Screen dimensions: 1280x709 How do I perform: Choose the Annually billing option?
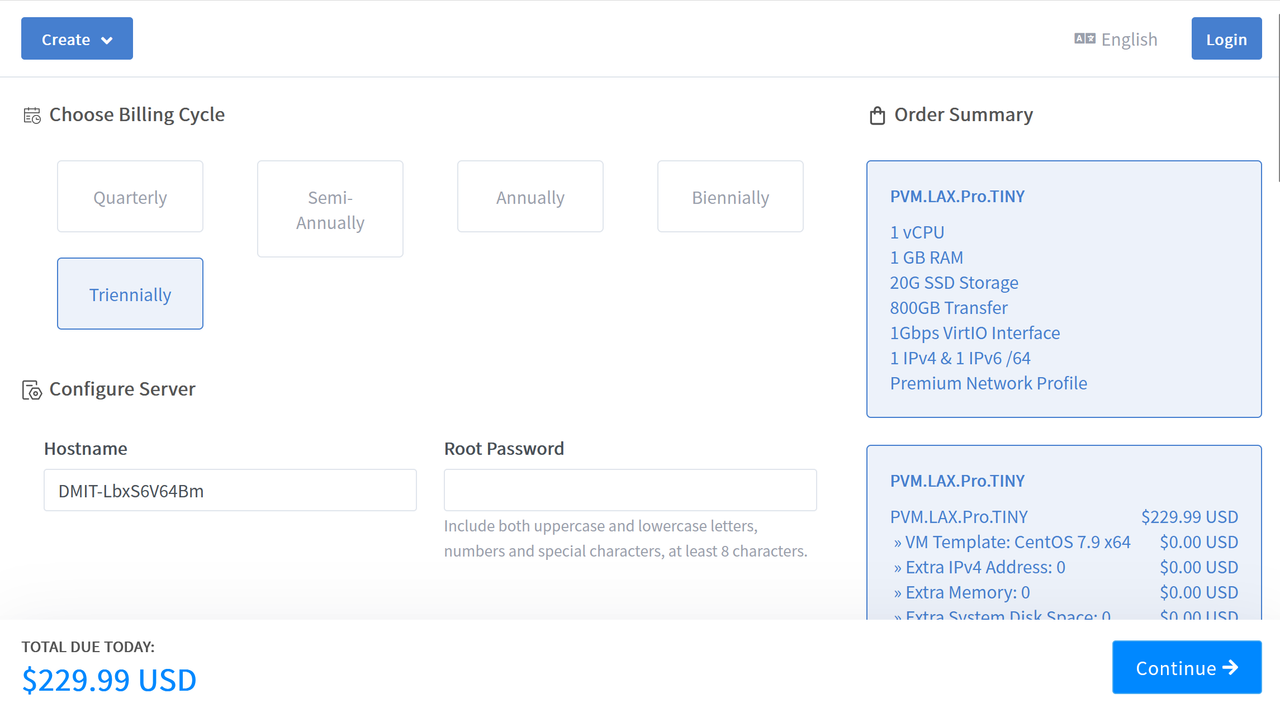tap(530, 197)
